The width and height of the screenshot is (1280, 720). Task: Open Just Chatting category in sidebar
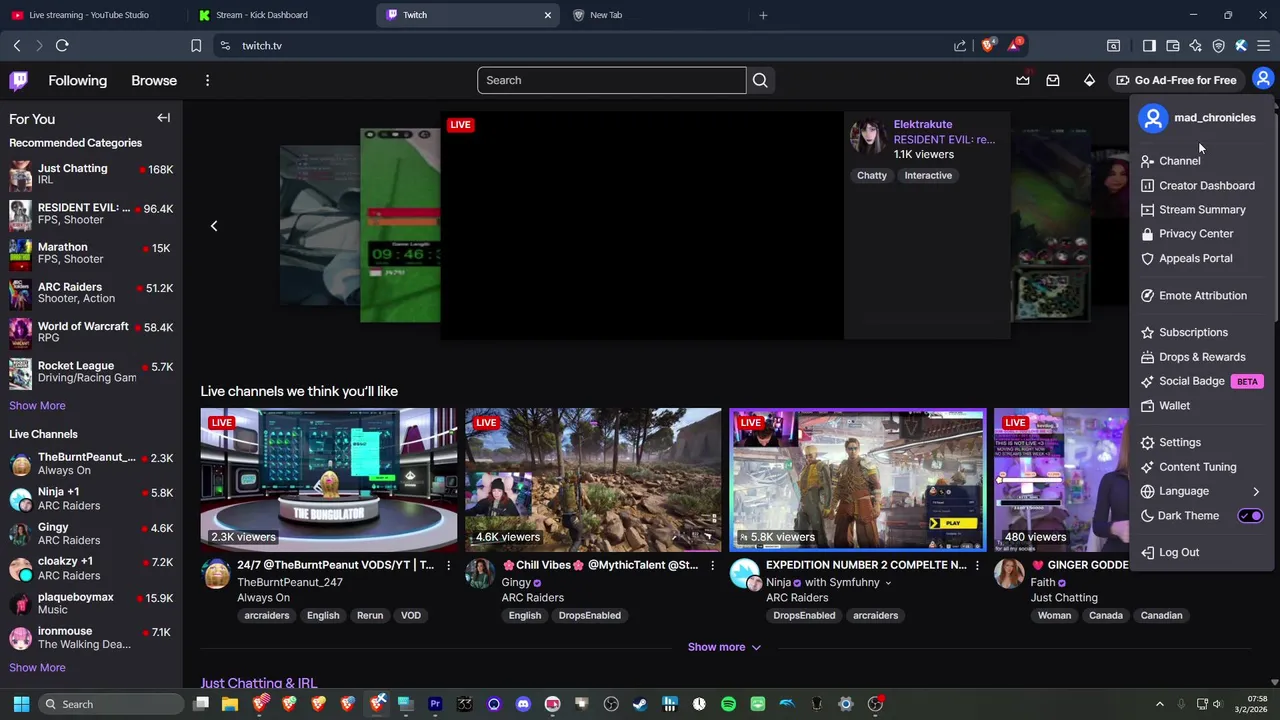pyautogui.click(x=91, y=174)
